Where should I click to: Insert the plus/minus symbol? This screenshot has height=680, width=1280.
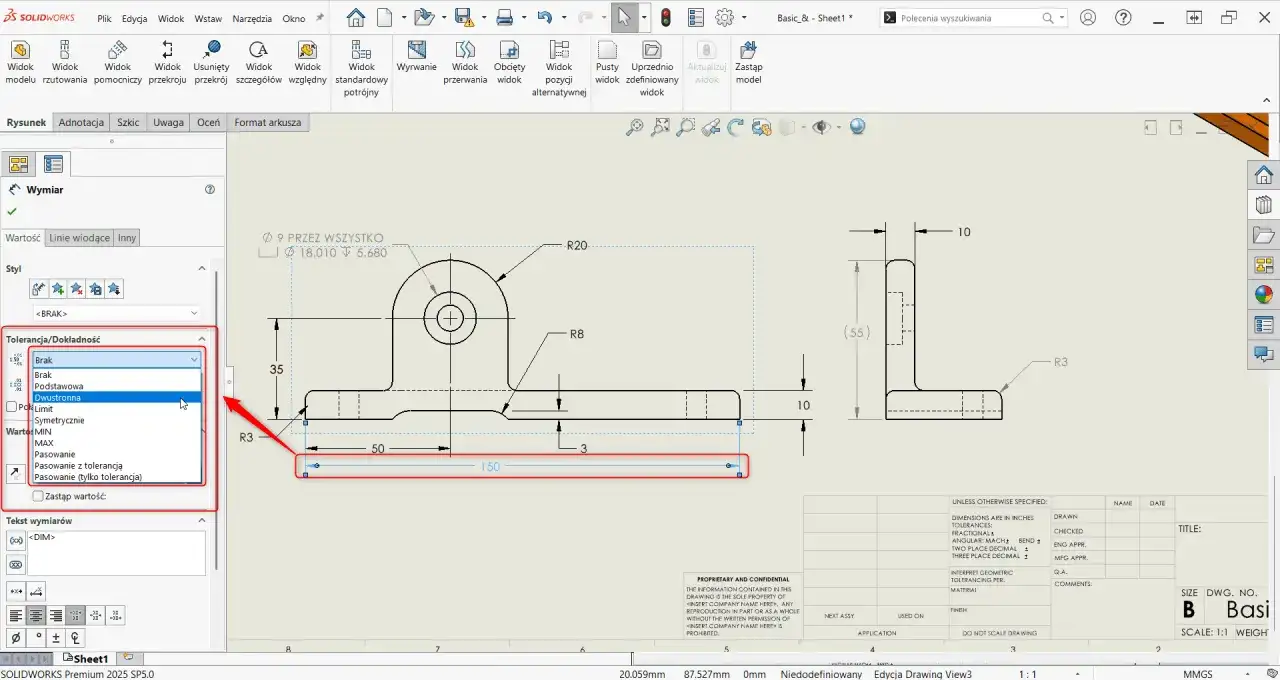[x=56, y=638]
